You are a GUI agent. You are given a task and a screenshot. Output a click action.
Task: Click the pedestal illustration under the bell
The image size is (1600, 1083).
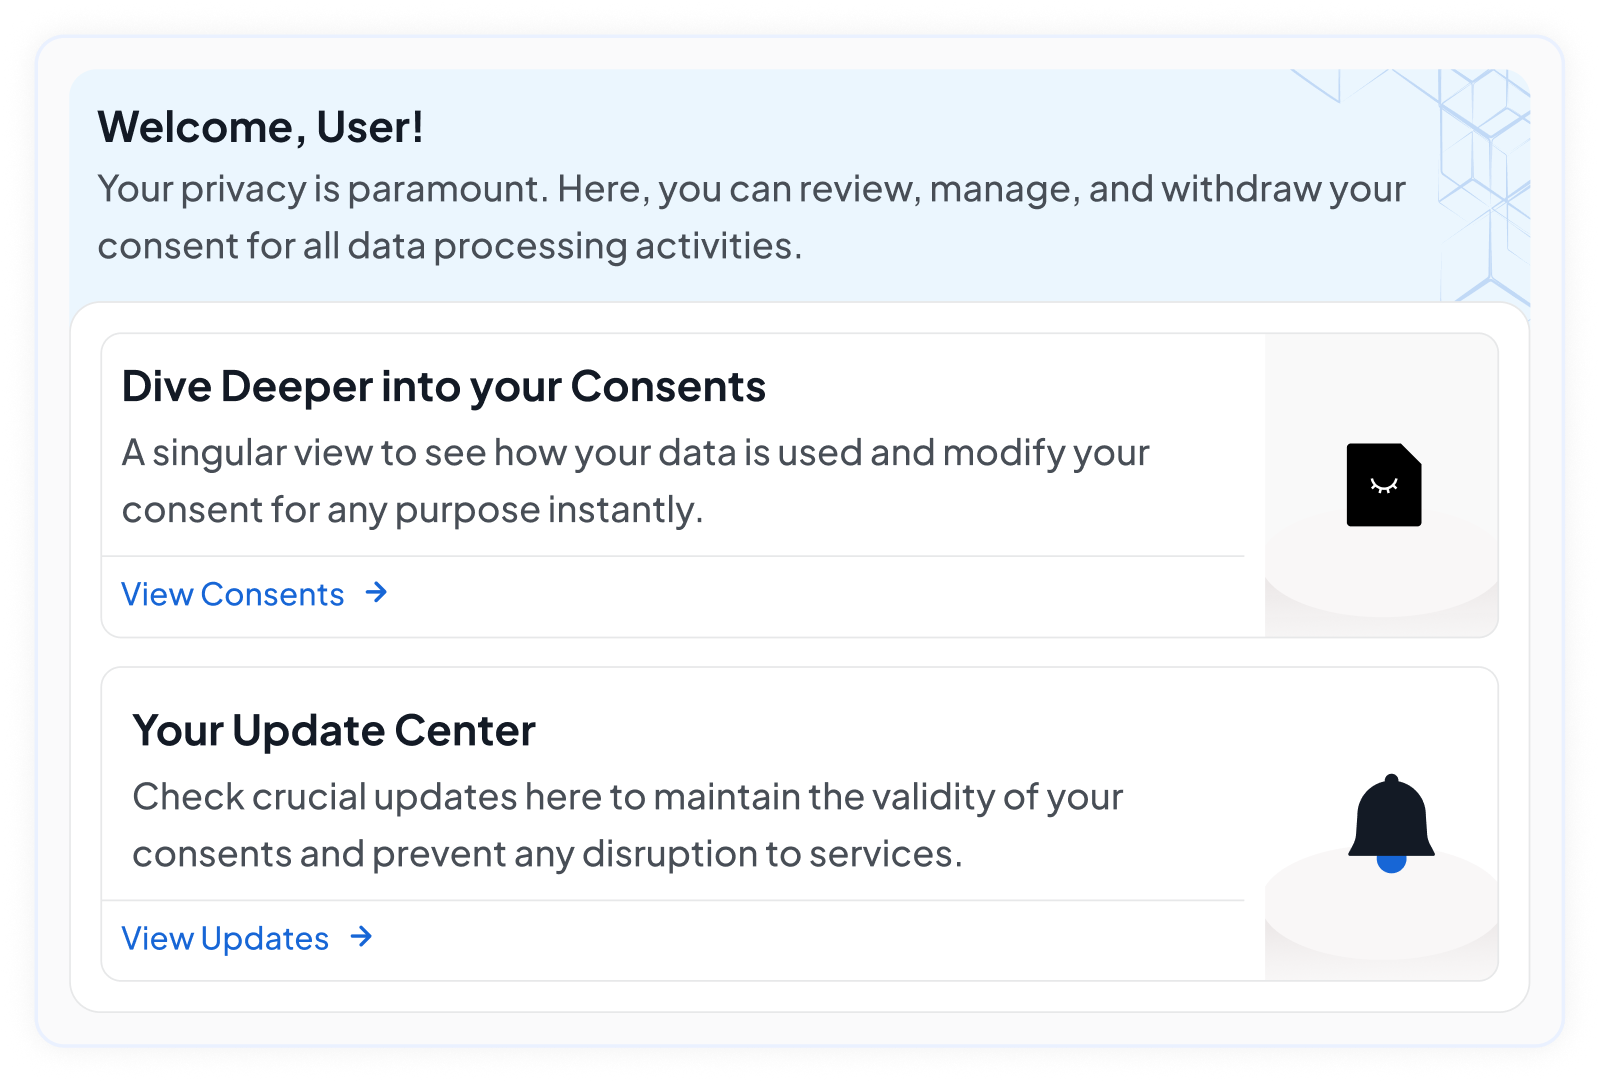[x=1382, y=915]
